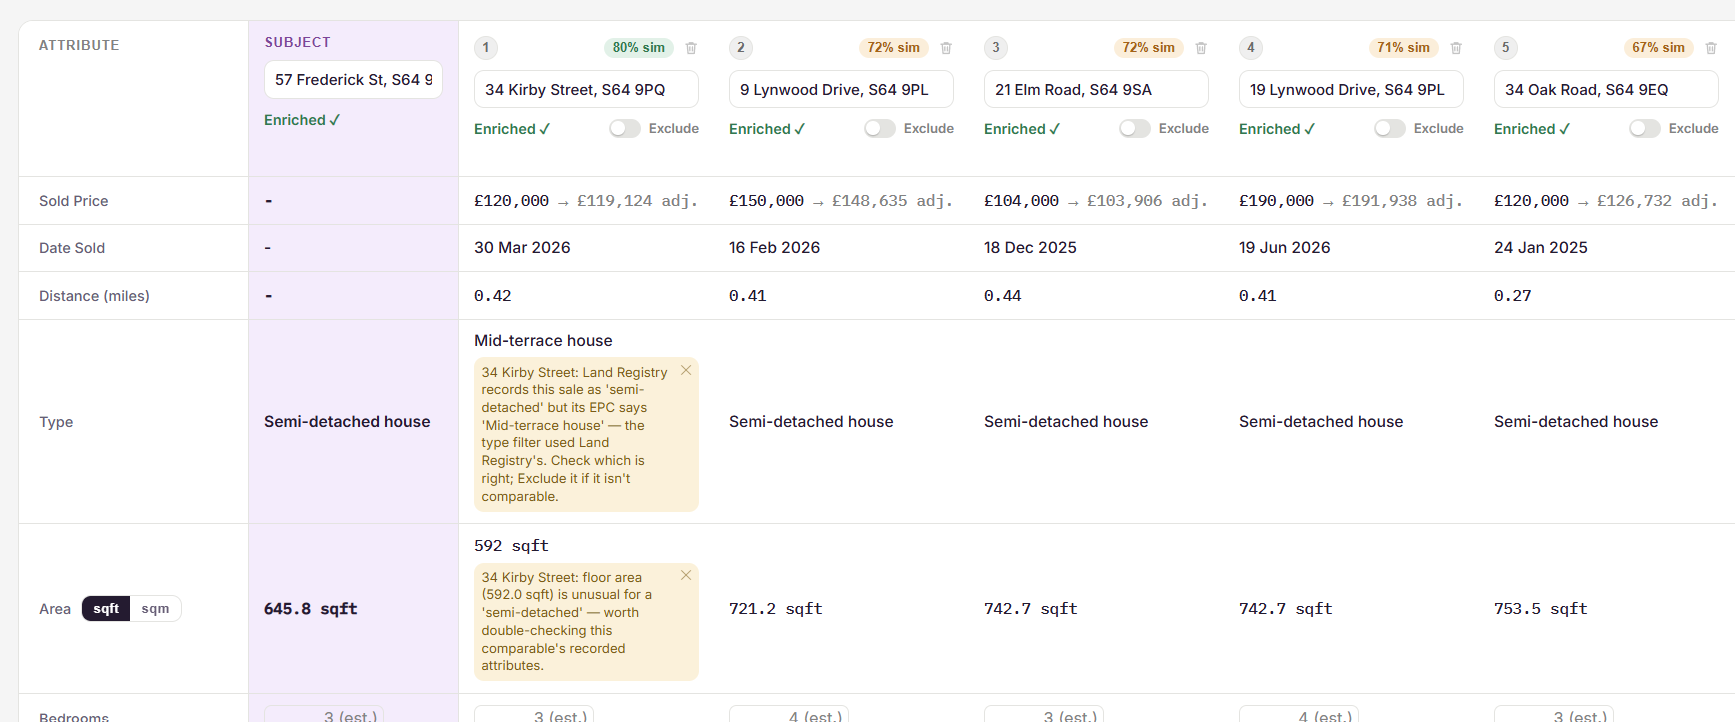Click the number 1 comparable badge

(x=486, y=48)
